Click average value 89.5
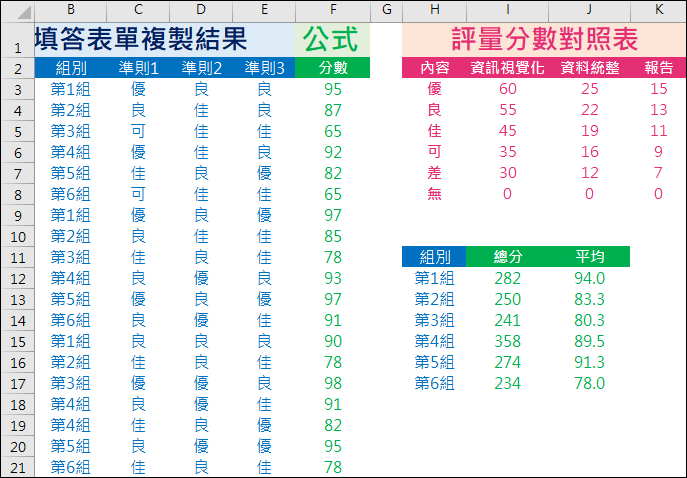Viewport: 687px width, 478px height. click(589, 341)
